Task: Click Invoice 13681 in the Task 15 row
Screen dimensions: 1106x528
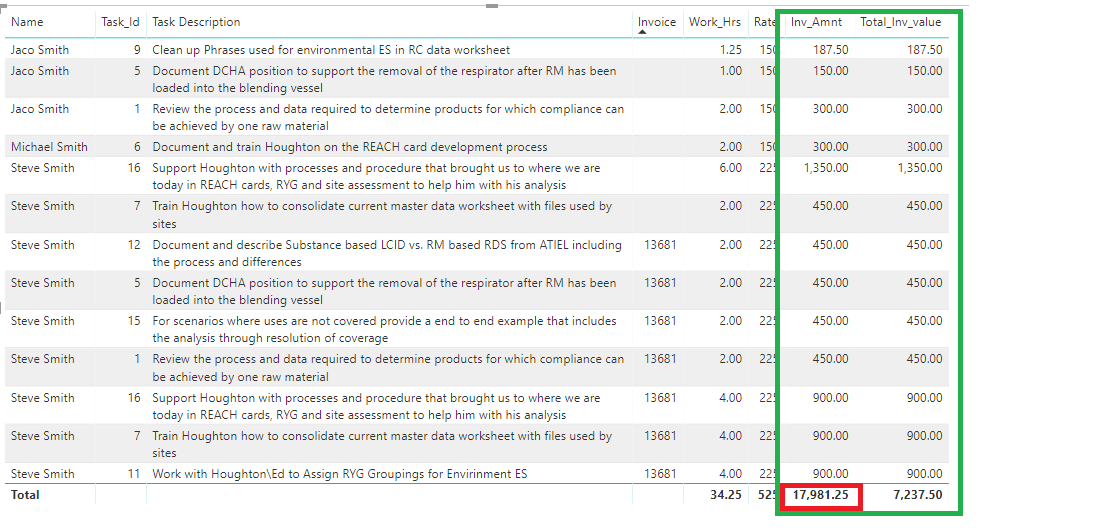Action: click(x=660, y=321)
